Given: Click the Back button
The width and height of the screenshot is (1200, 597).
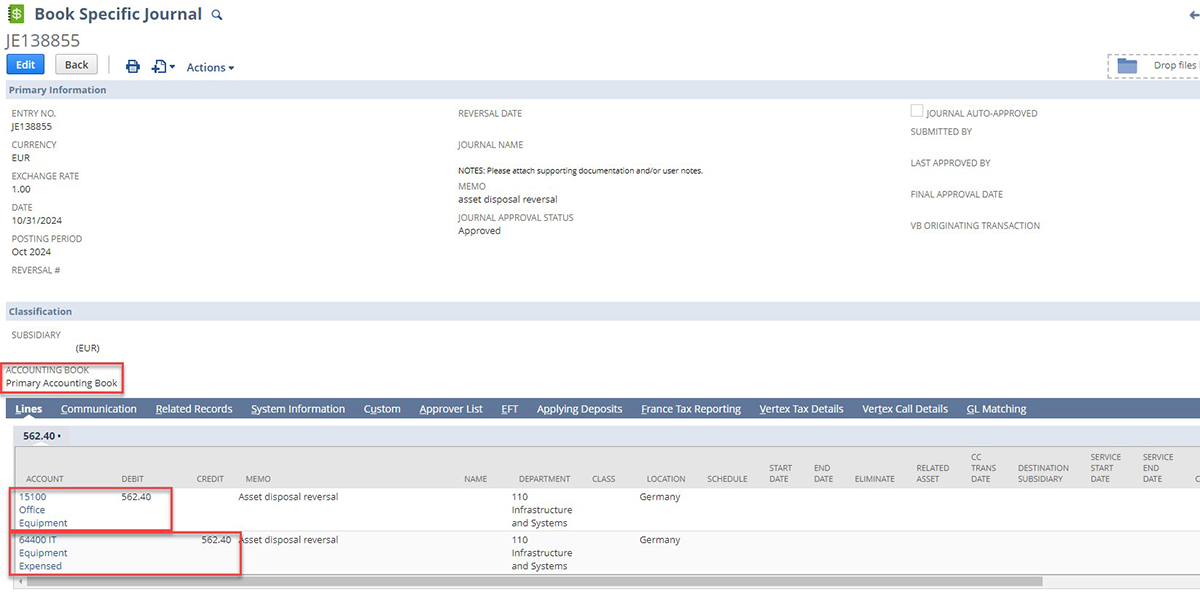Looking at the screenshot, I should click(x=76, y=65).
